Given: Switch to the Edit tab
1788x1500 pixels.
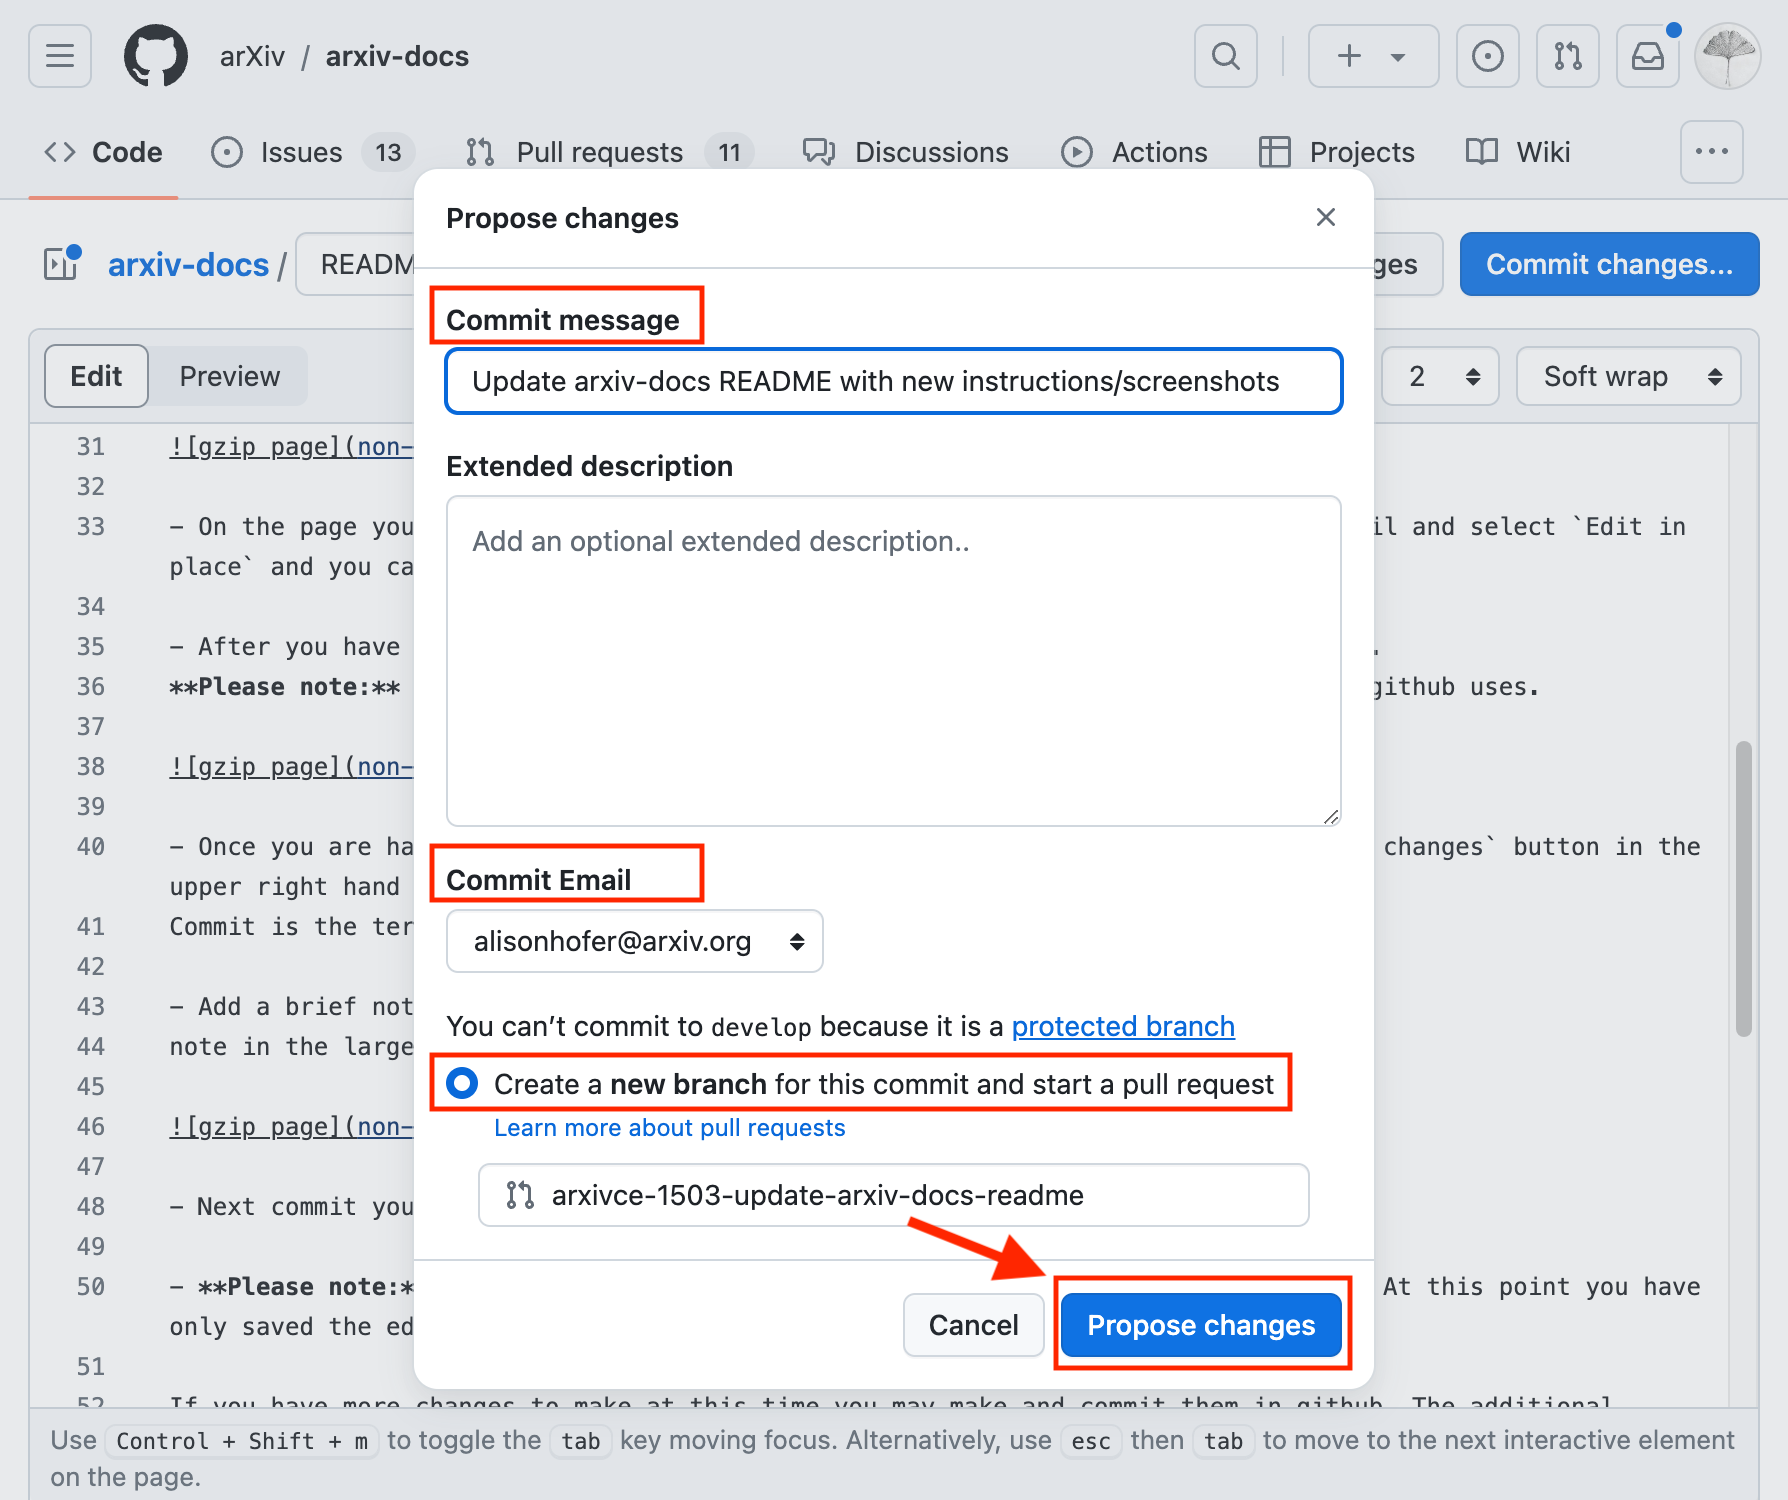Looking at the screenshot, I should pos(96,376).
